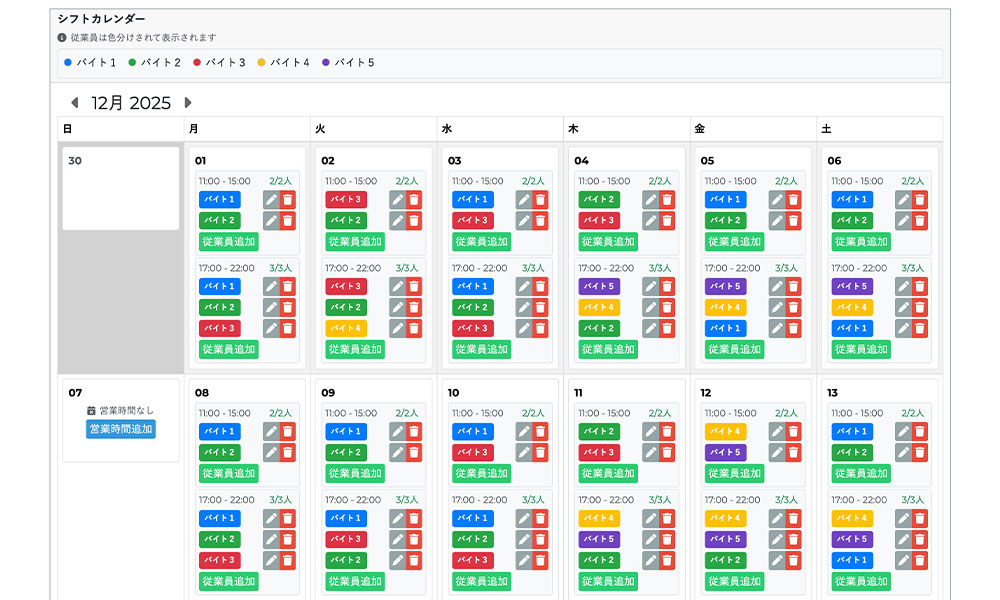Edit バイト1 in the Dec 08 11:00 shift
1000x600 pixels.
pos(271,432)
